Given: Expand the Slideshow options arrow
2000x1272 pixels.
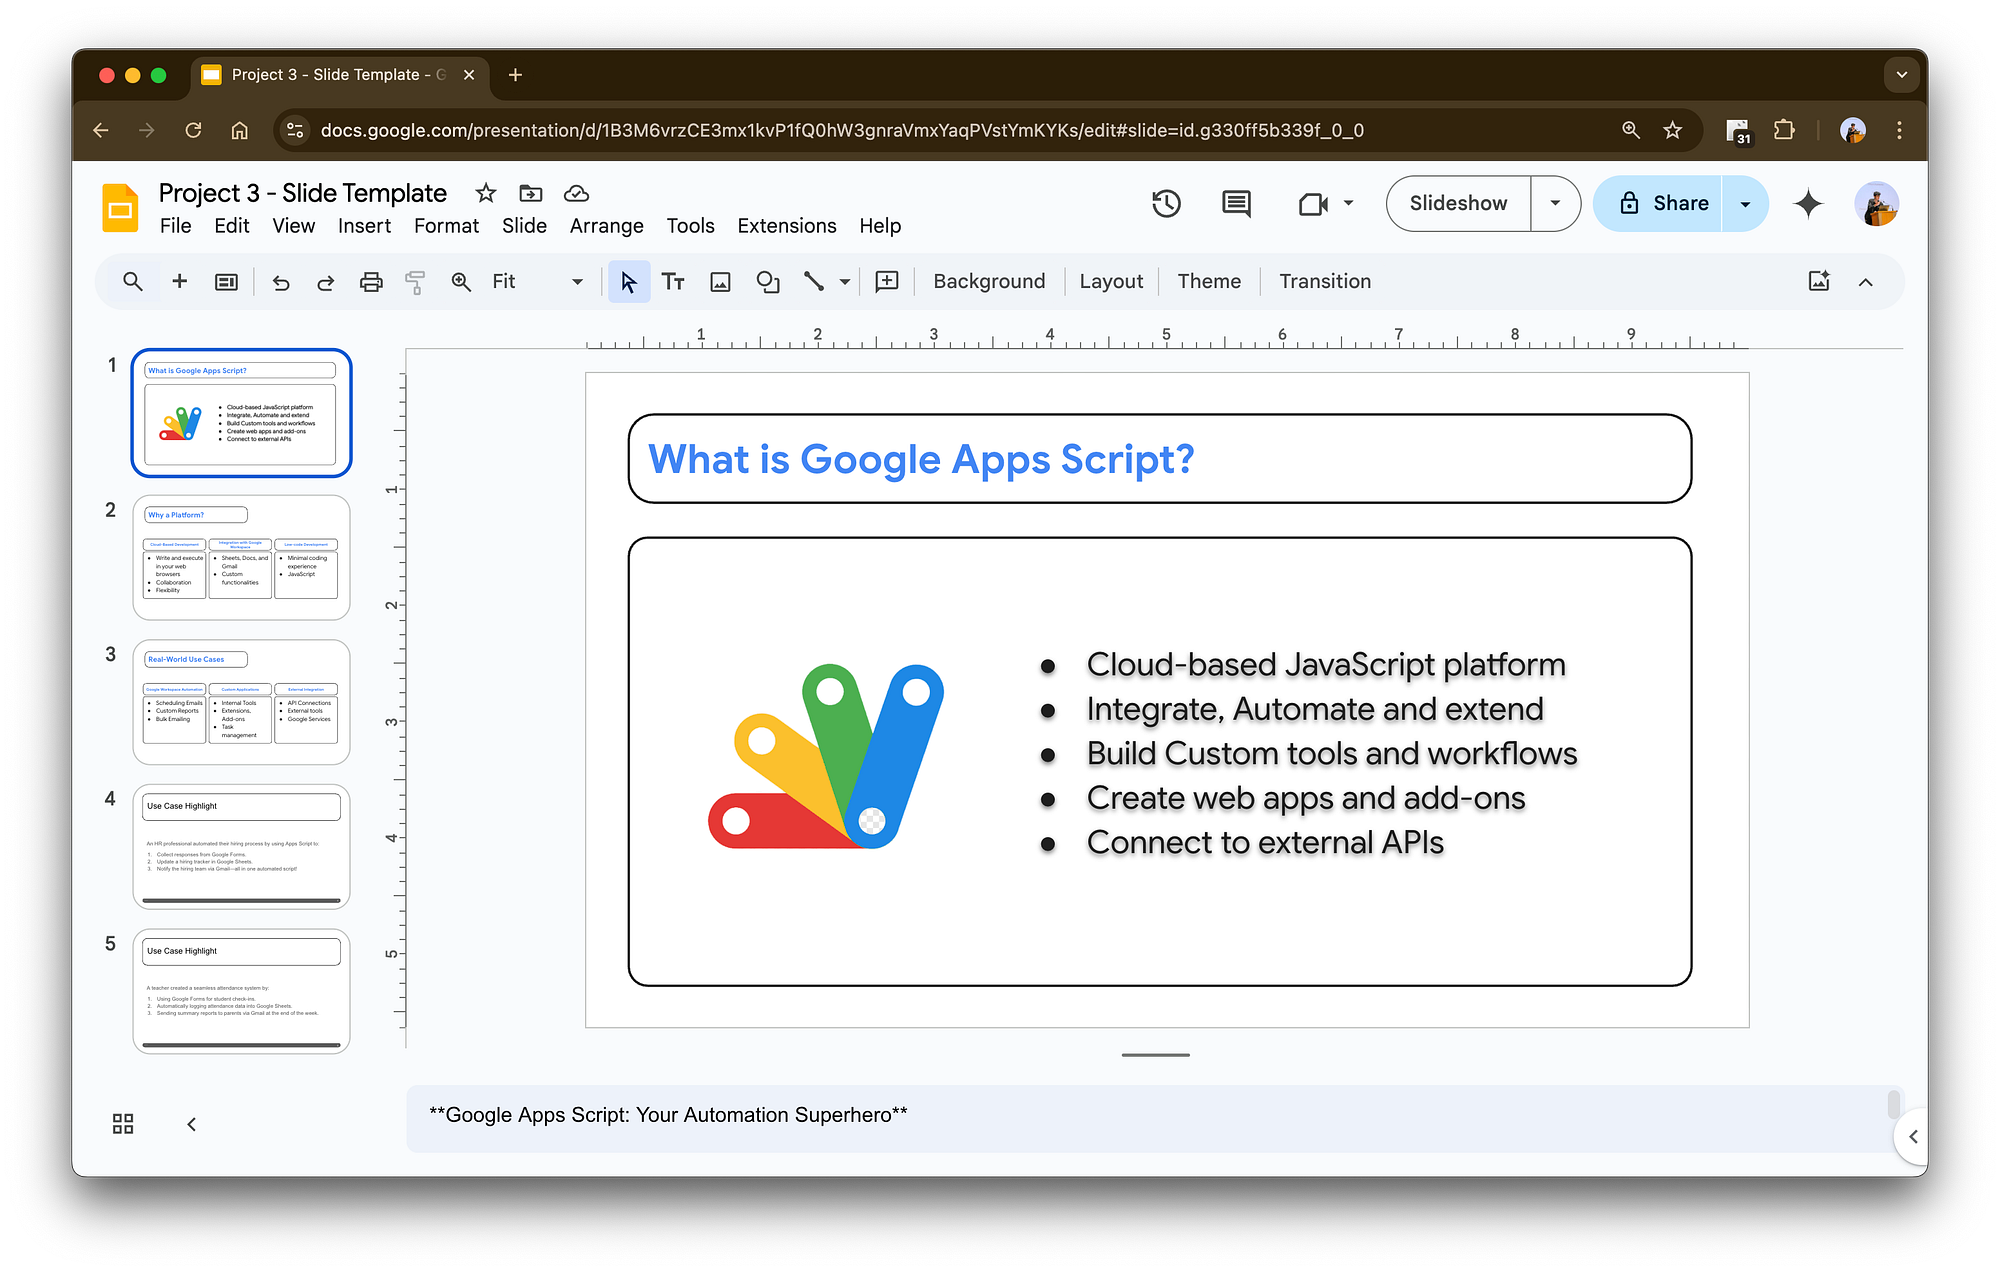Looking at the screenshot, I should (1555, 203).
